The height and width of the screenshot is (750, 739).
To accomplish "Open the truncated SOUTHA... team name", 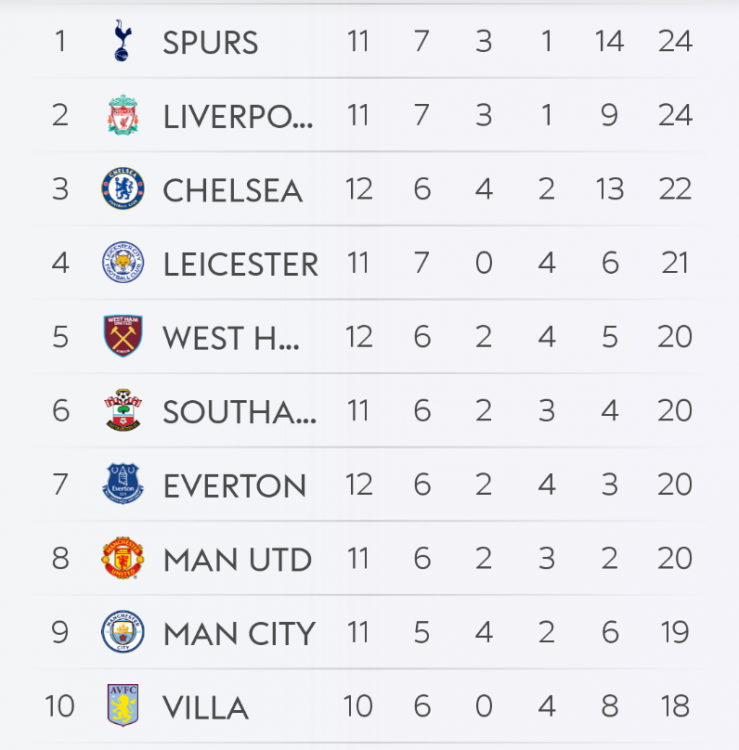I will (239, 412).
